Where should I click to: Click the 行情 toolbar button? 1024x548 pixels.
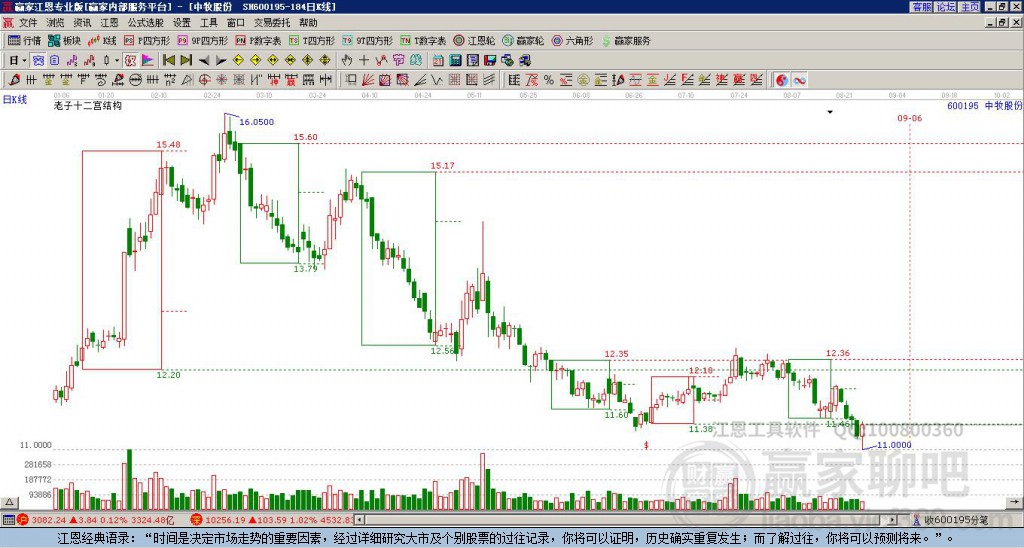tap(25, 40)
